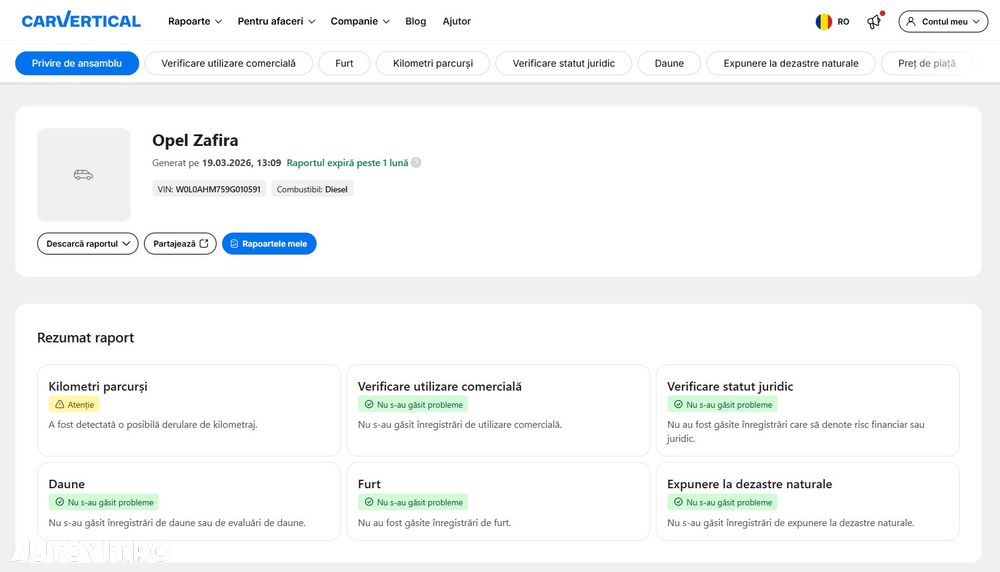Switch to the Kilometri parcurși tab
This screenshot has height=572, width=1000.
[433, 63]
